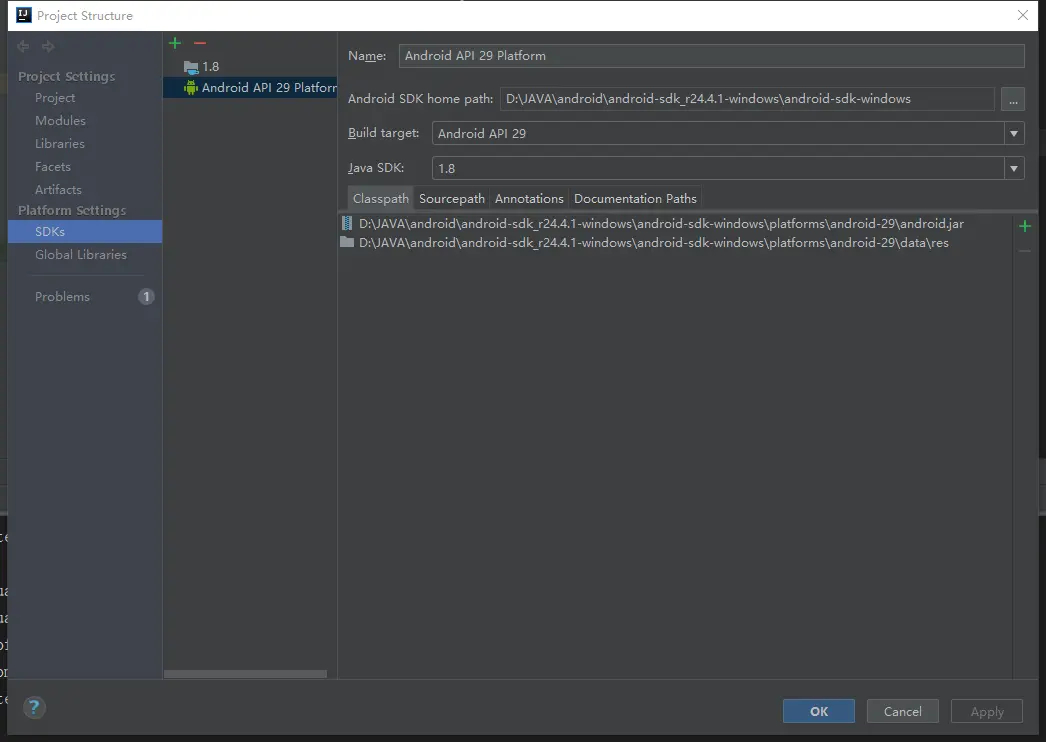Go forward with the right arrow icon
This screenshot has width=1046, height=742.
tap(48, 46)
